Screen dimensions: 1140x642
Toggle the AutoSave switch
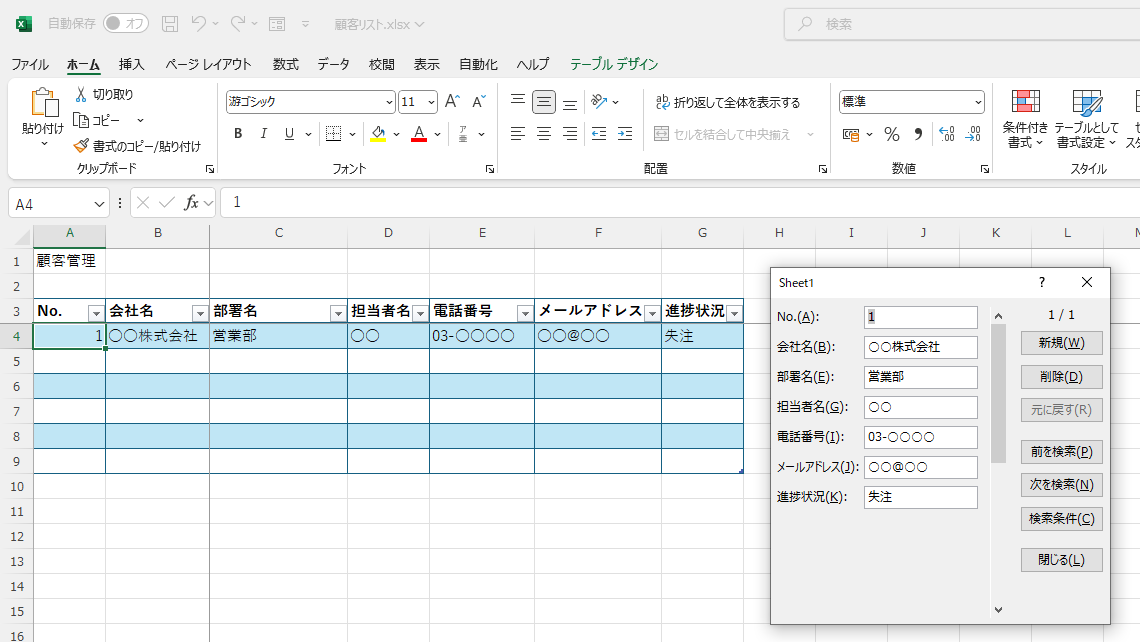click(125, 23)
